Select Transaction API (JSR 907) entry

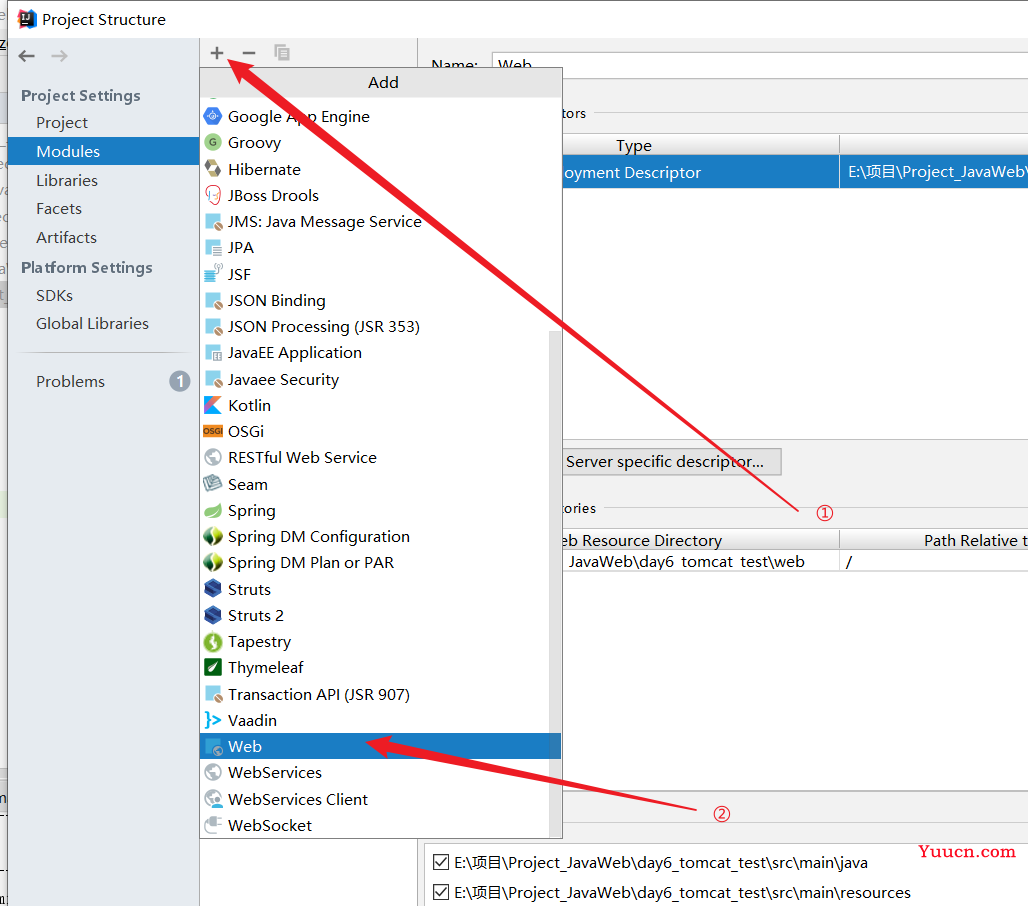pyautogui.click(x=374, y=694)
